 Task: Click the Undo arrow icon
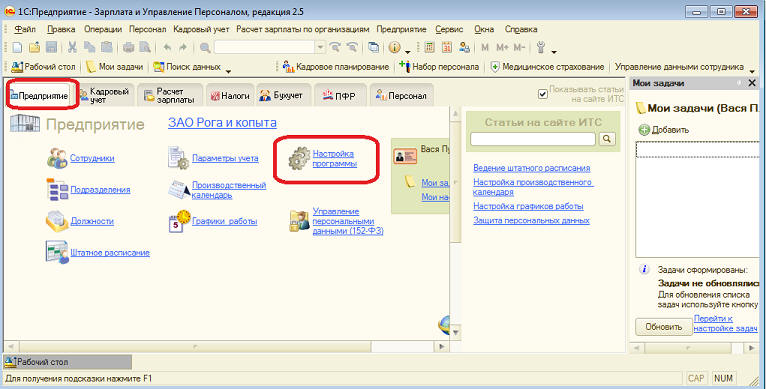coord(168,47)
